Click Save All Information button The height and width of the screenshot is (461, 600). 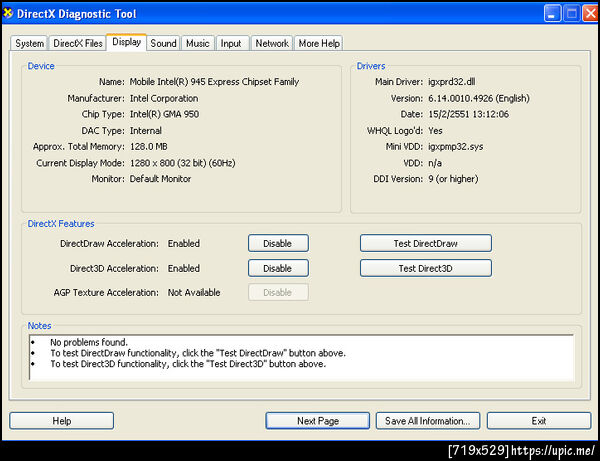click(428, 421)
